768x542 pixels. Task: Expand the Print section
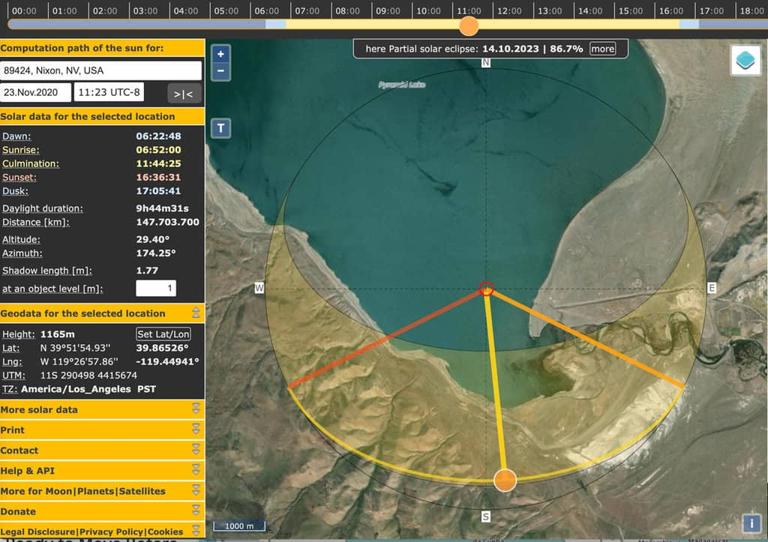coord(102,430)
